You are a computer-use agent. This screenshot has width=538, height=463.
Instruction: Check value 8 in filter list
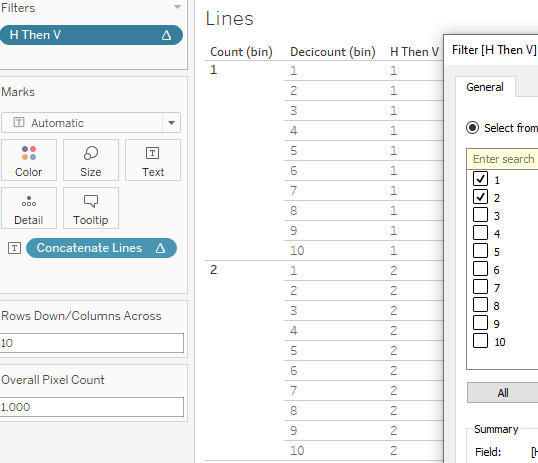point(480,305)
